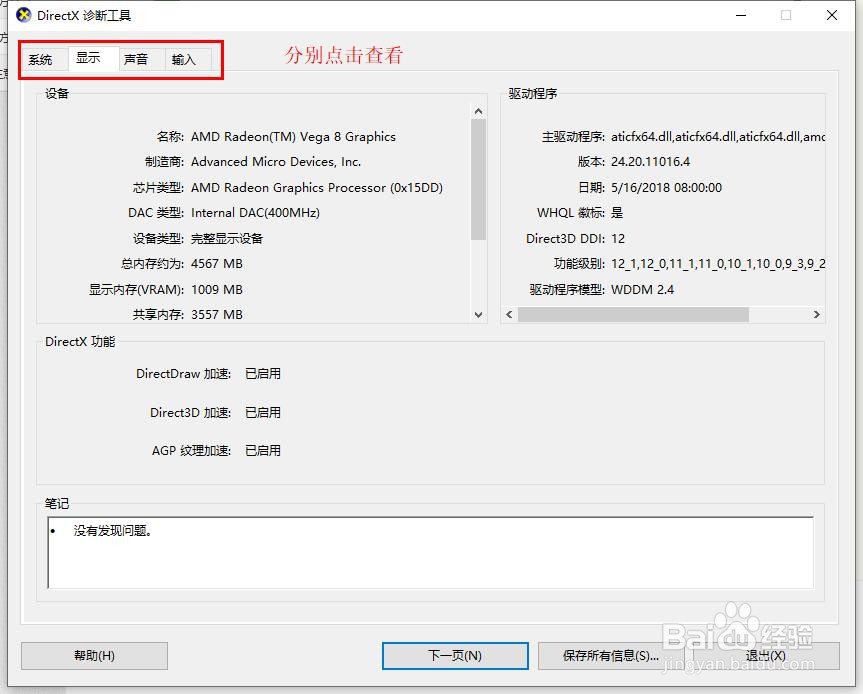Image resolution: width=863 pixels, height=694 pixels.
Task: Click the 下一页(N) button
Action: 455,656
